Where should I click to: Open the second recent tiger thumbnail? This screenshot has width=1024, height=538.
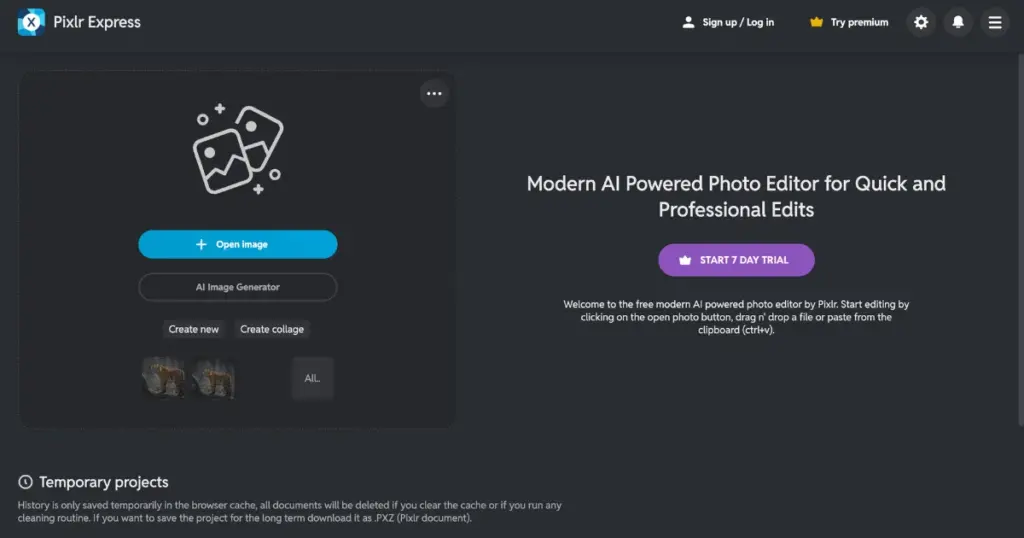point(214,378)
